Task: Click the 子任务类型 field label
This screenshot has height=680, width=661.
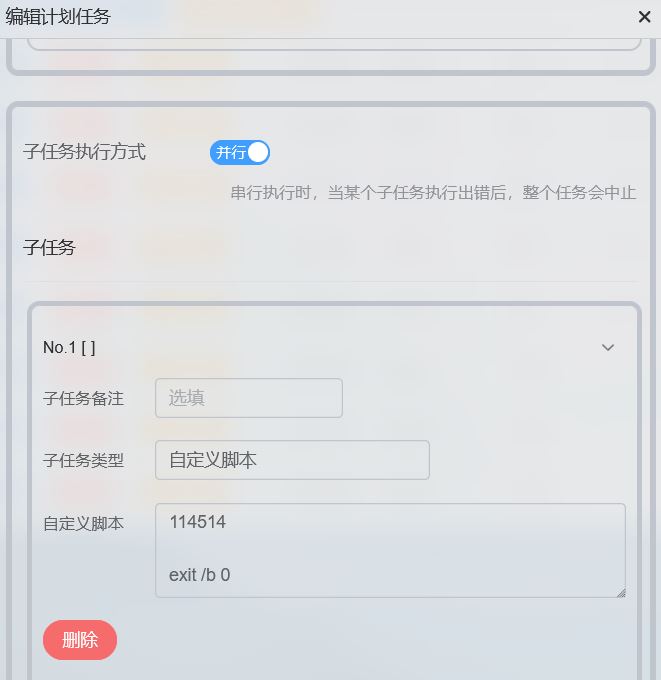Action: pyautogui.click(x=83, y=460)
